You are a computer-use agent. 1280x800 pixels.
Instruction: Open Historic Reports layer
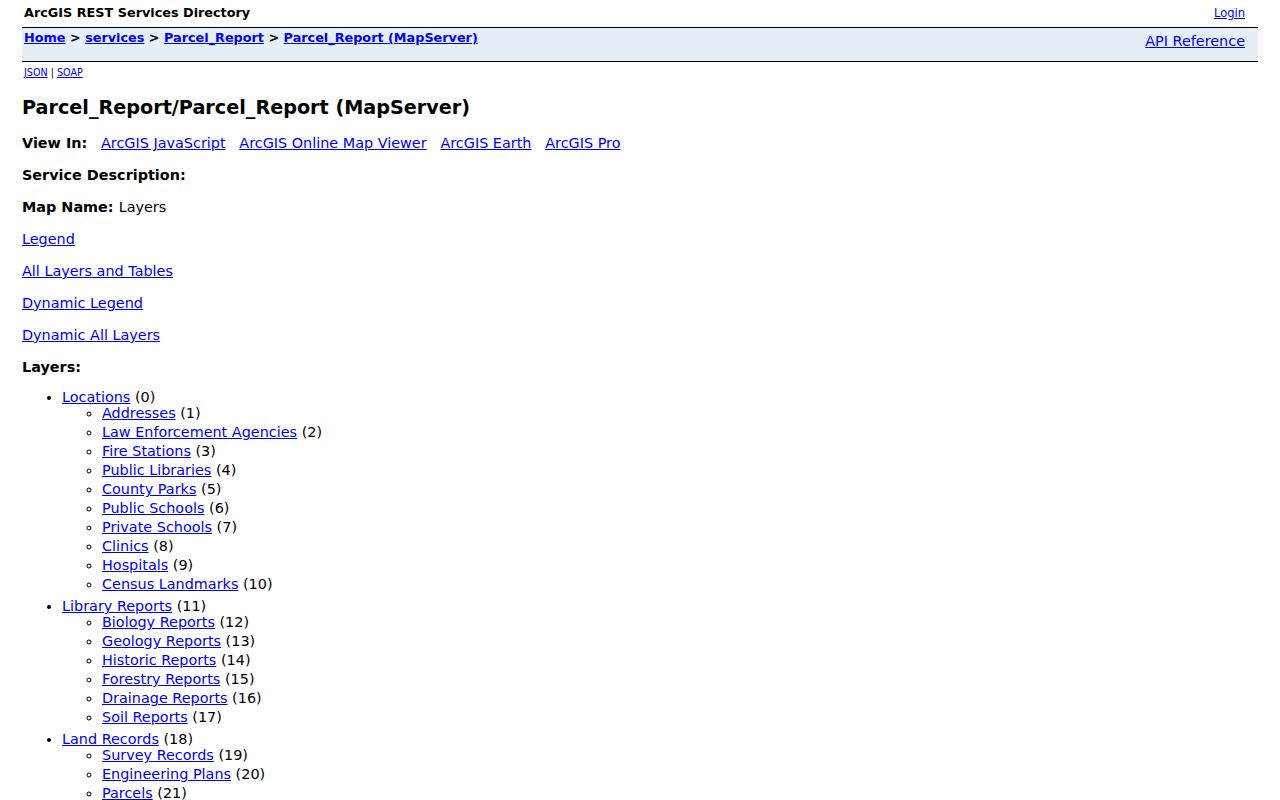[159, 660]
